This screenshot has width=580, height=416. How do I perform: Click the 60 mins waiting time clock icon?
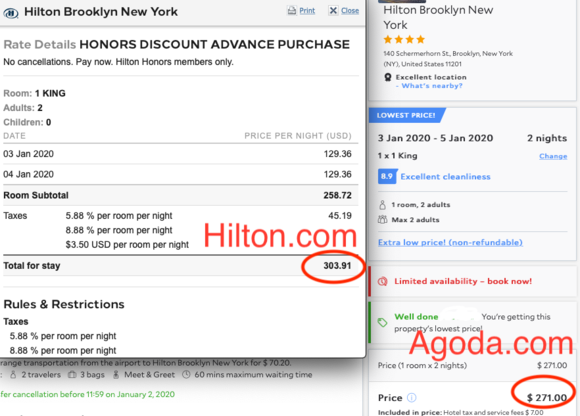[186, 375]
